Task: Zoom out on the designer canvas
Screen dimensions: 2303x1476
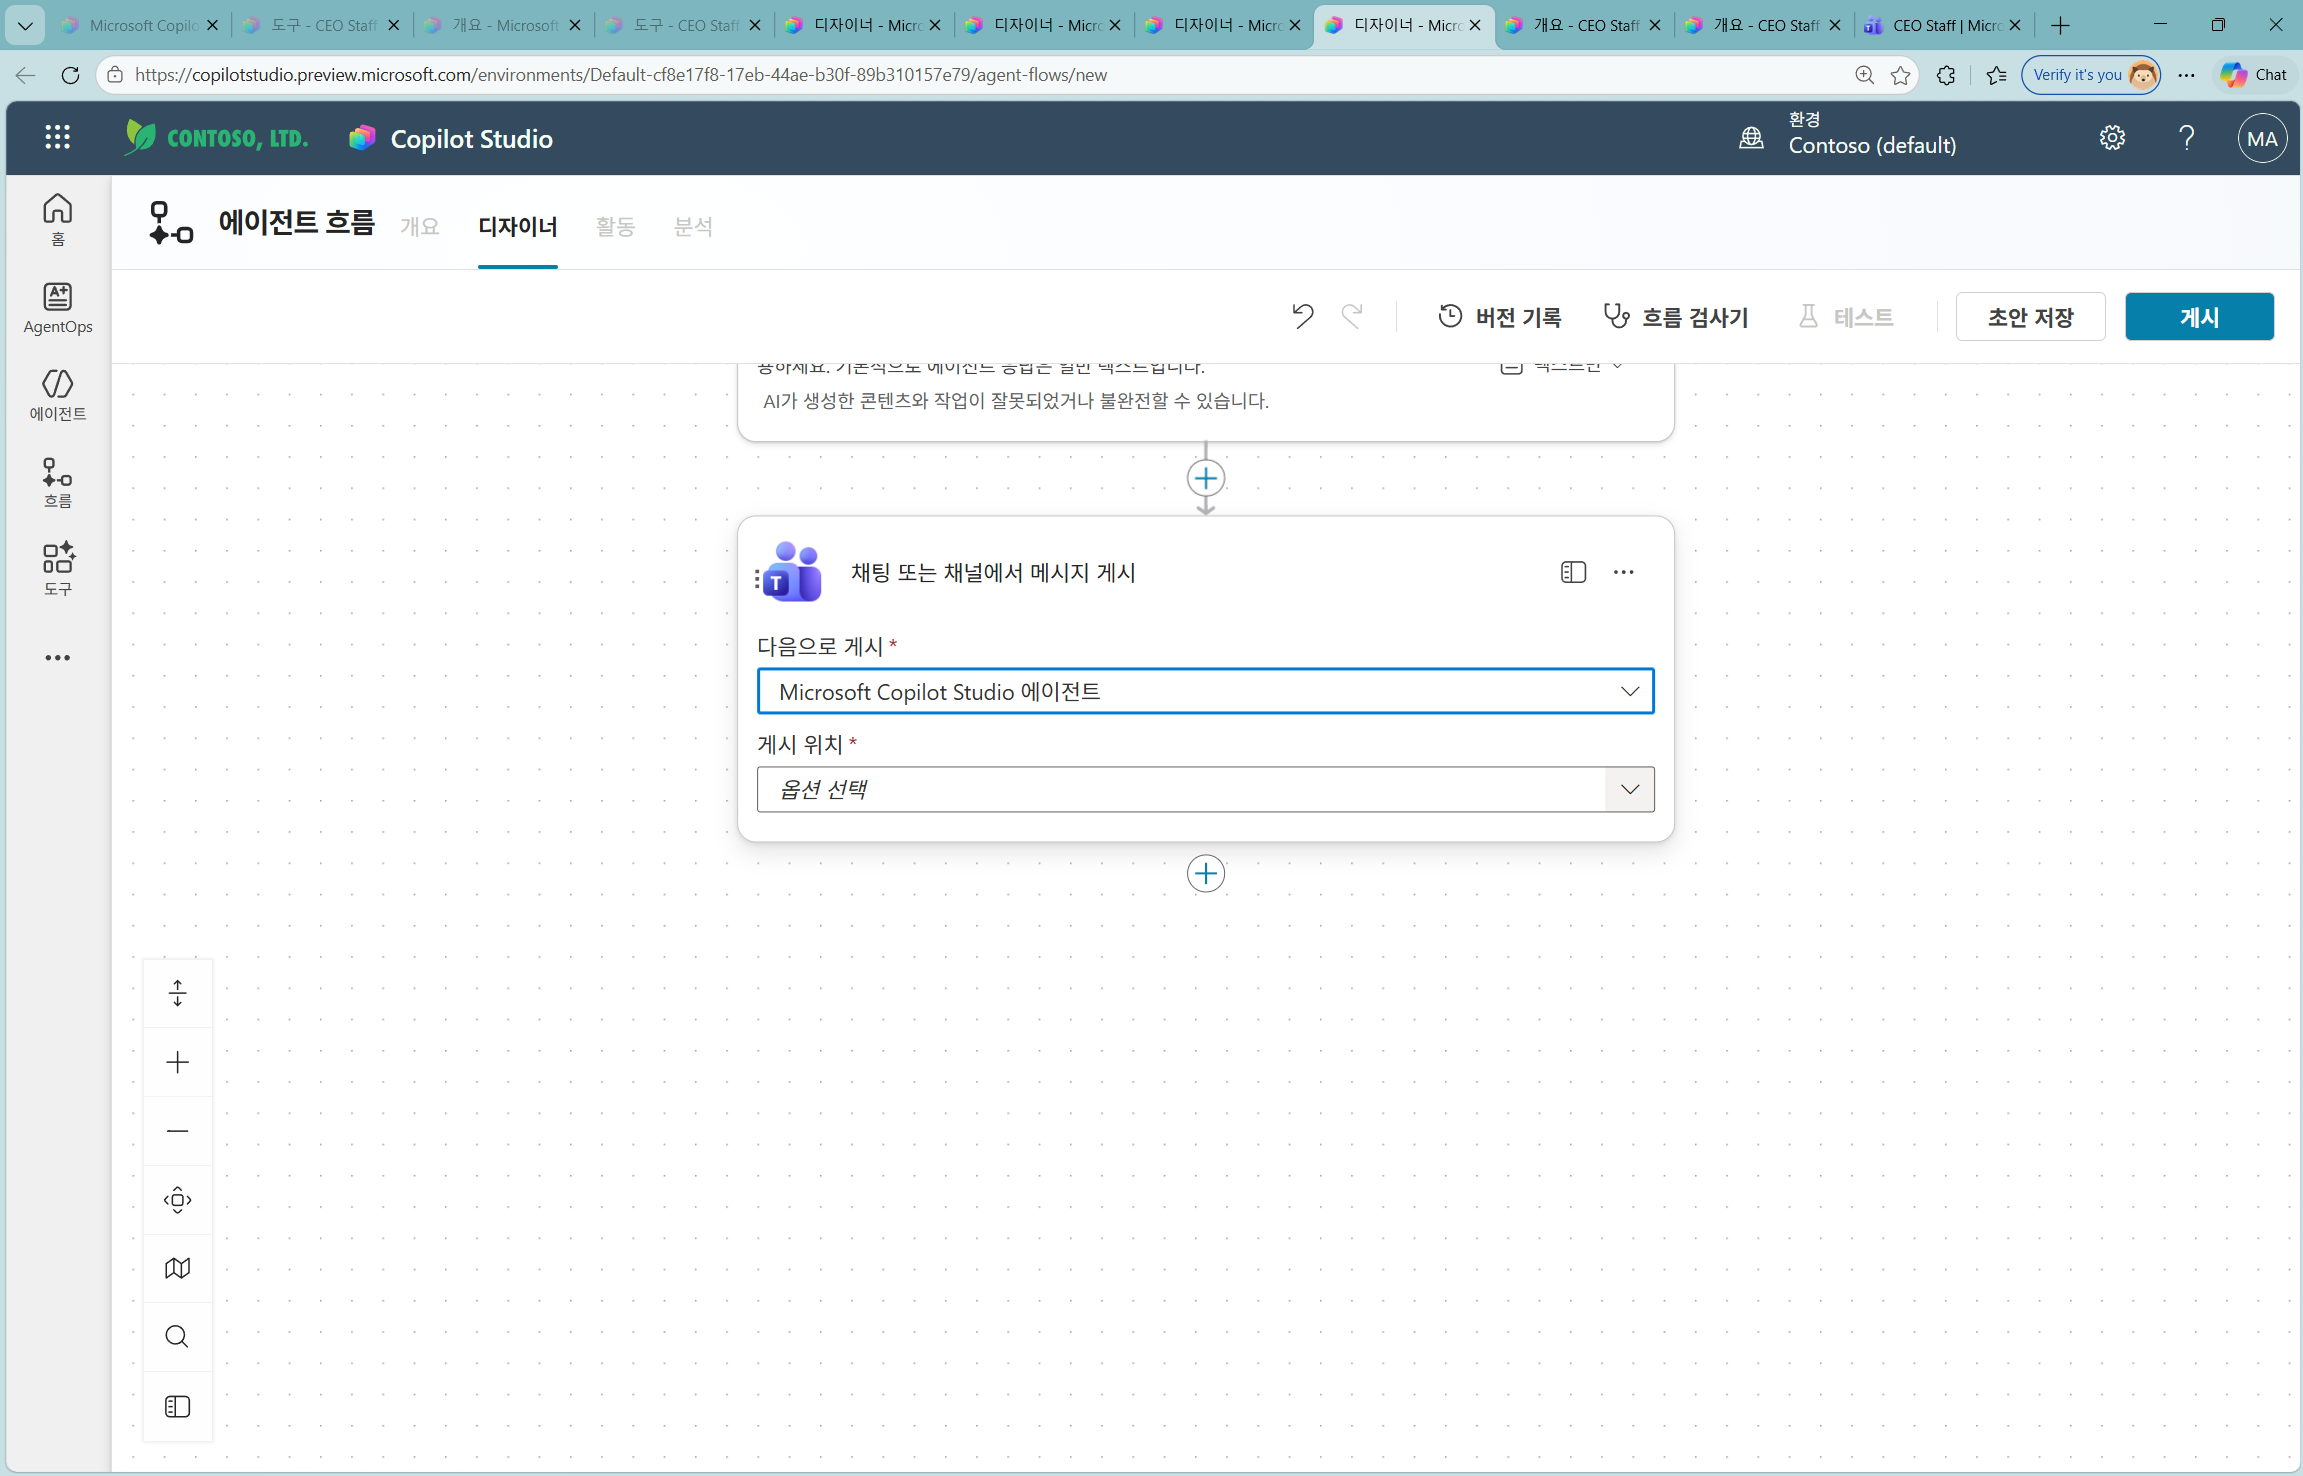Action: 178,1131
